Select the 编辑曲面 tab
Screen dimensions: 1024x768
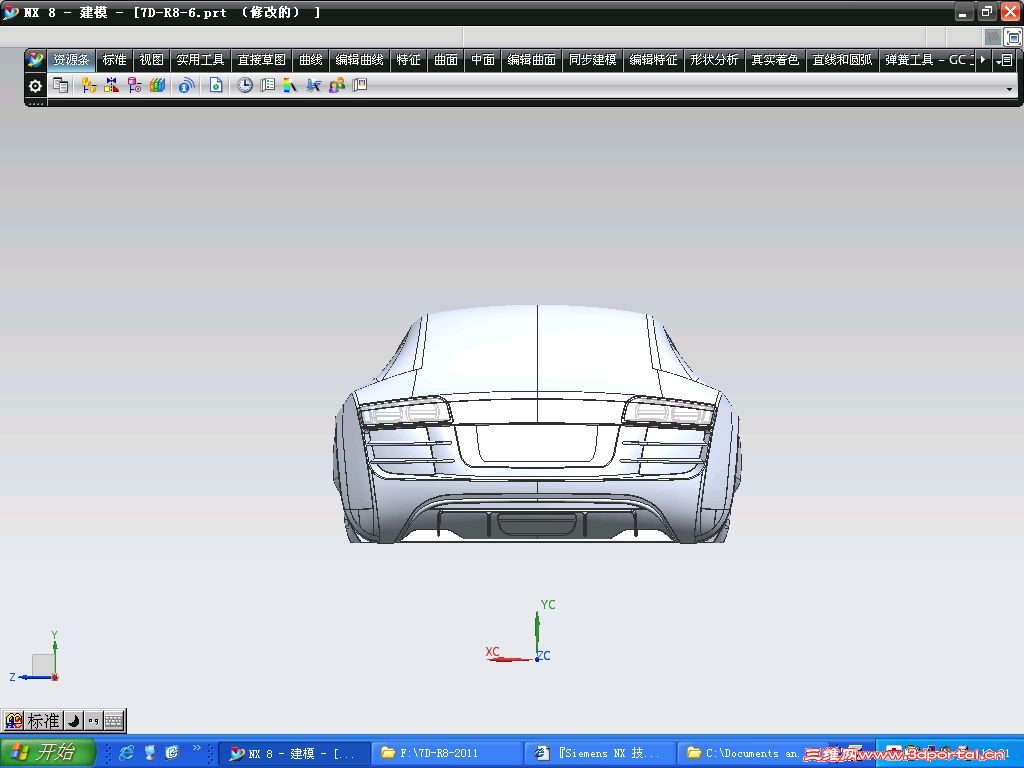point(532,60)
